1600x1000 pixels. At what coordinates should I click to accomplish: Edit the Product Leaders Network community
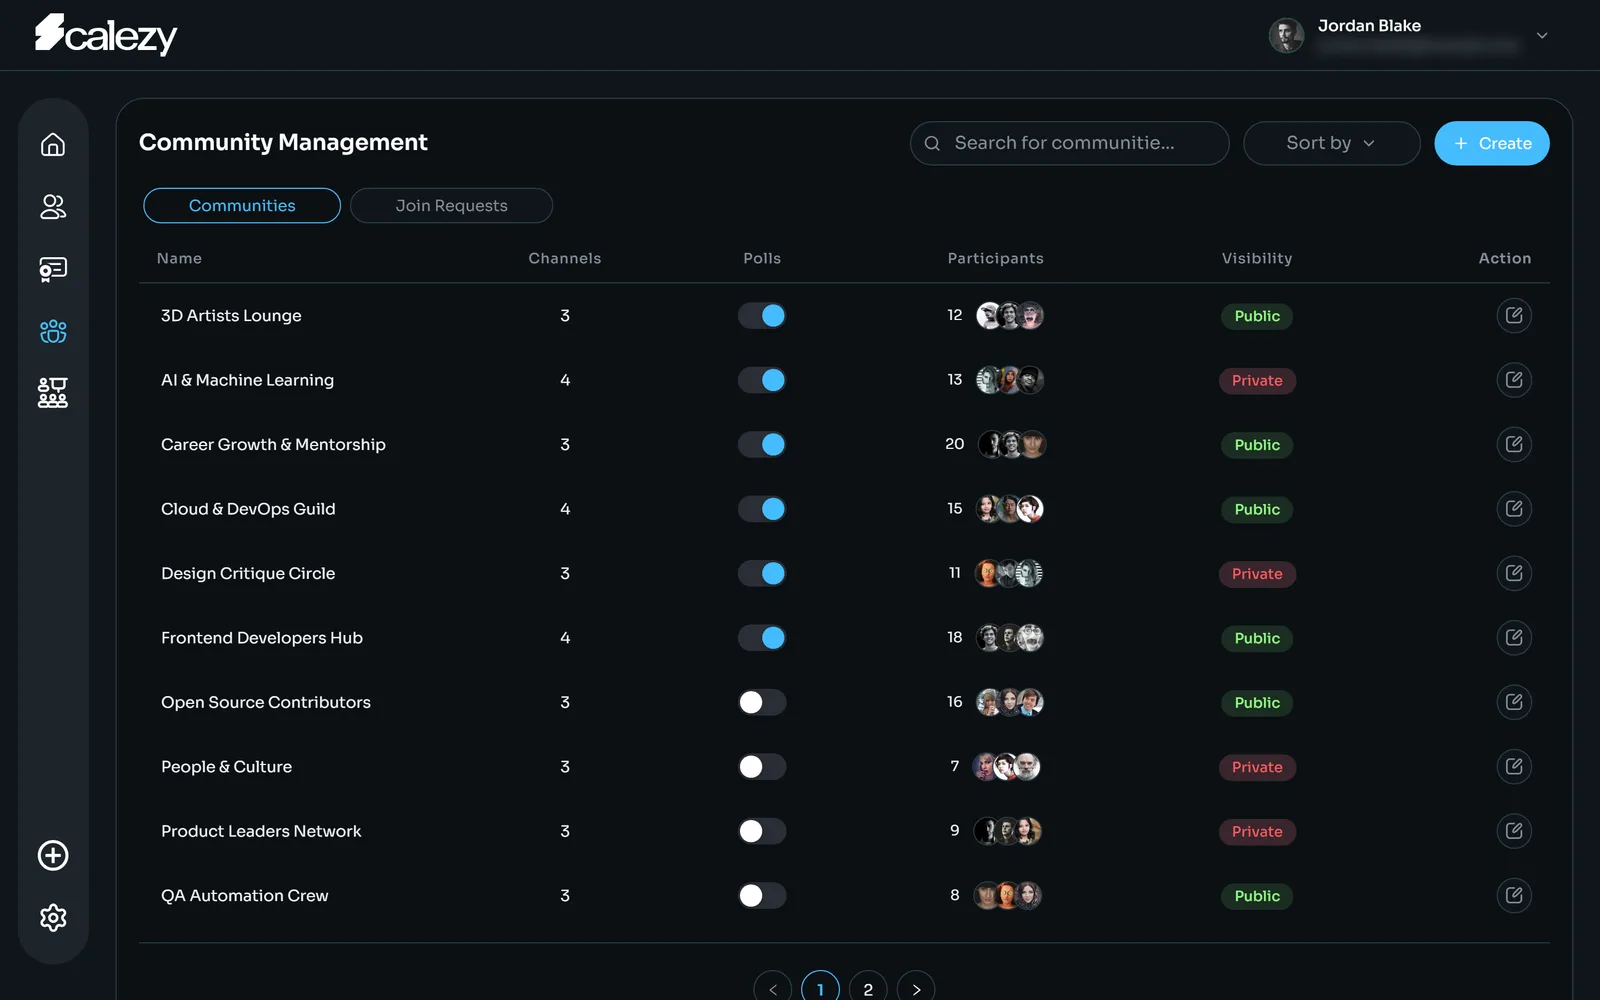[1514, 831]
